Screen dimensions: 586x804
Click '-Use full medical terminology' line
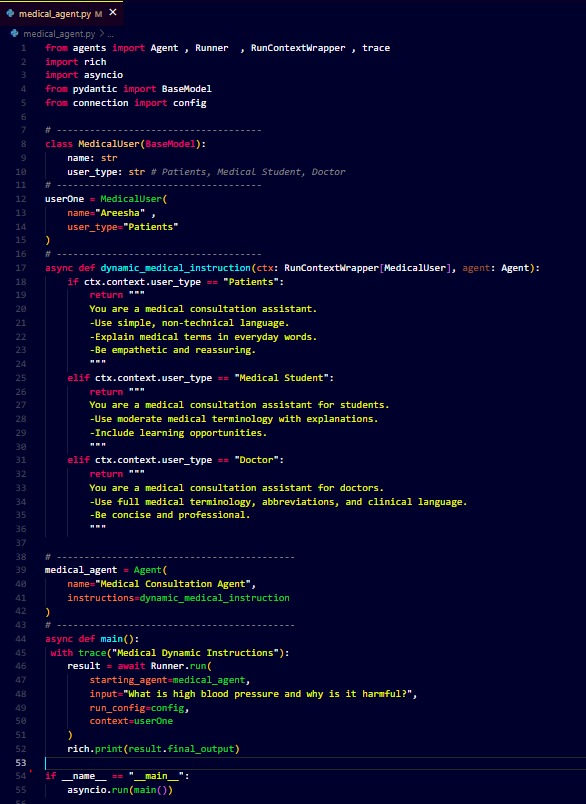pyautogui.click(x=278, y=501)
